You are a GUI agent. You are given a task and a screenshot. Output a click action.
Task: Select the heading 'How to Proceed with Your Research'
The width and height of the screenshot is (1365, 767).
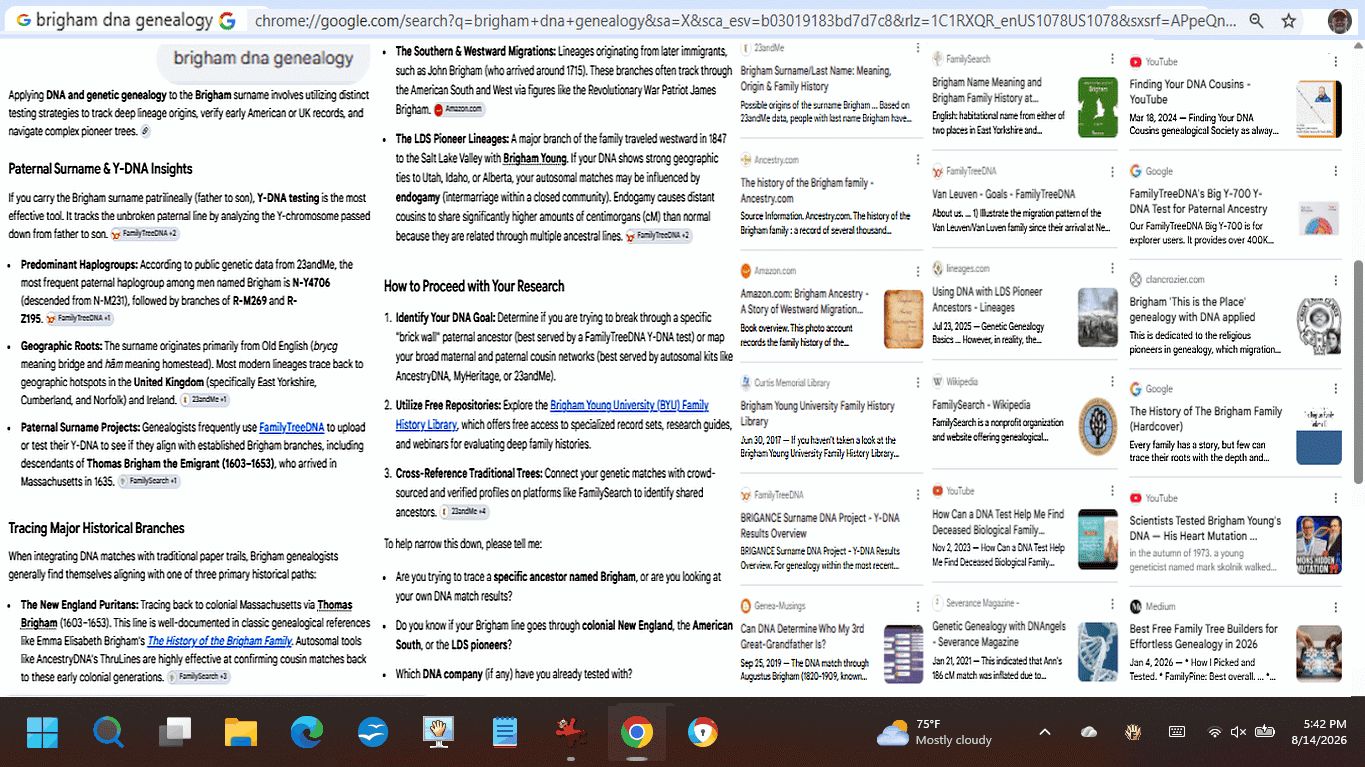coord(474,286)
